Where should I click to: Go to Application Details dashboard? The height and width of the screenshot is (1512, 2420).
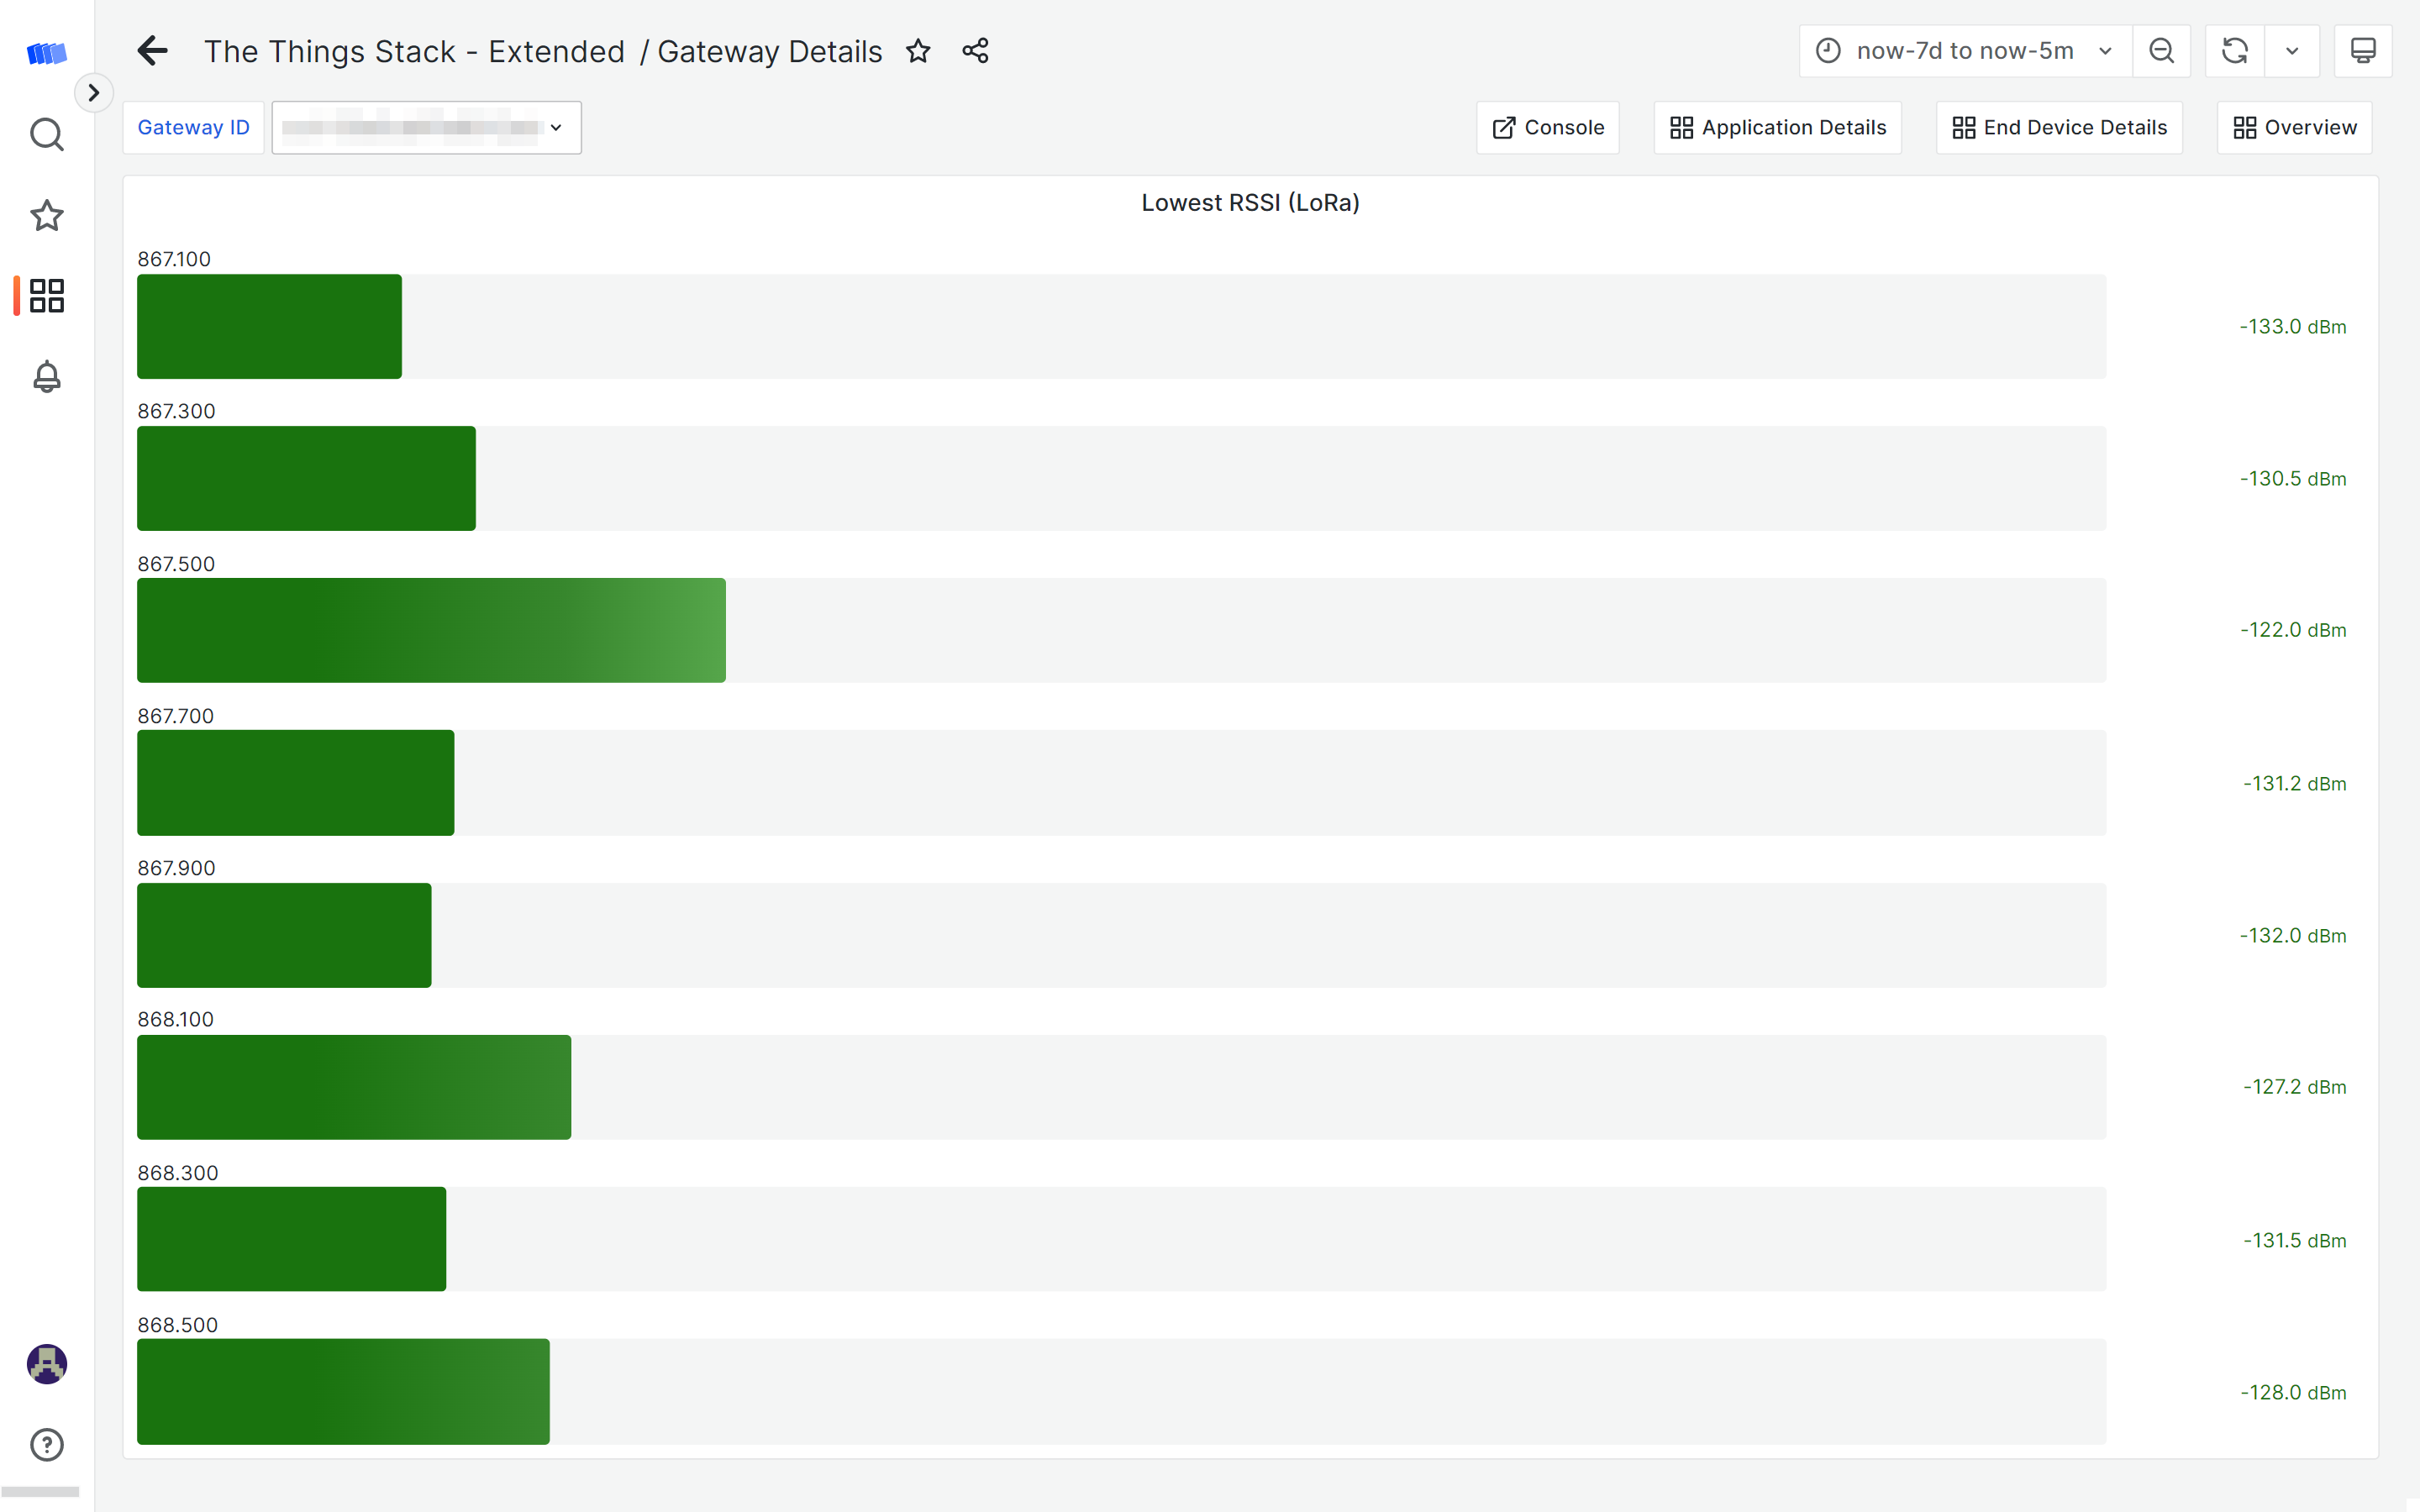(x=1777, y=127)
